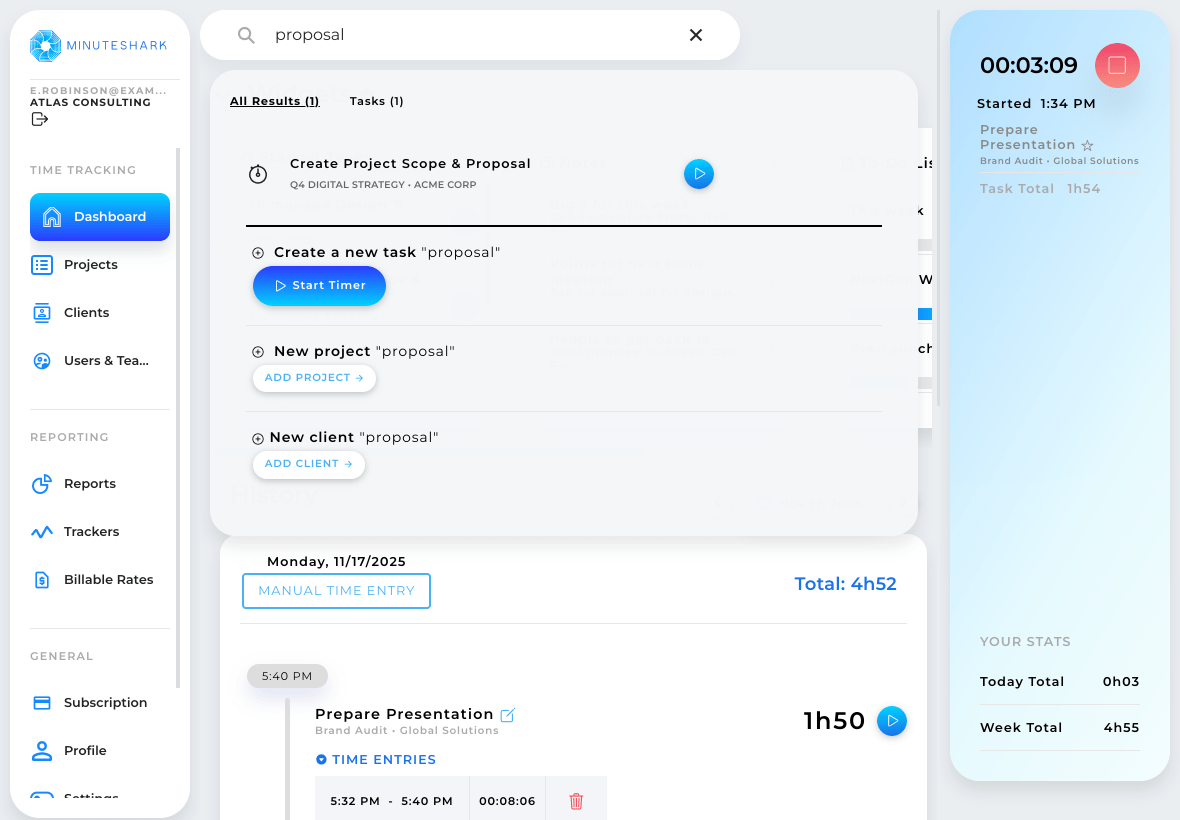Sign out using the logout icon

pyautogui.click(x=39, y=118)
